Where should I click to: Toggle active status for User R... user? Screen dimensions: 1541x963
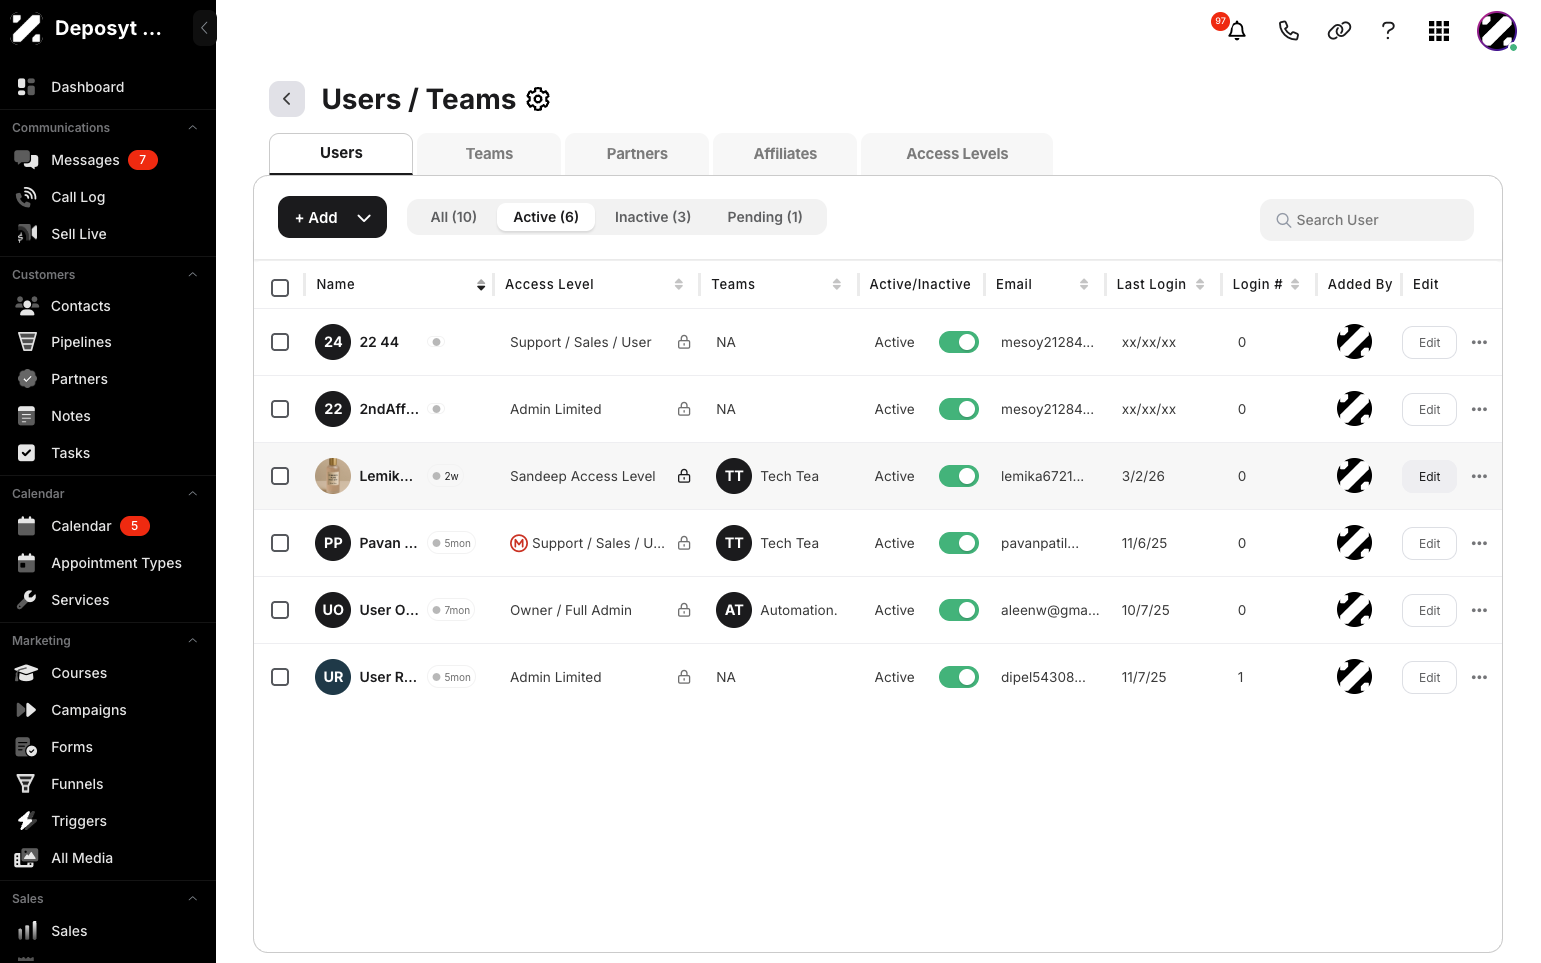pyautogui.click(x=959, y=677)
